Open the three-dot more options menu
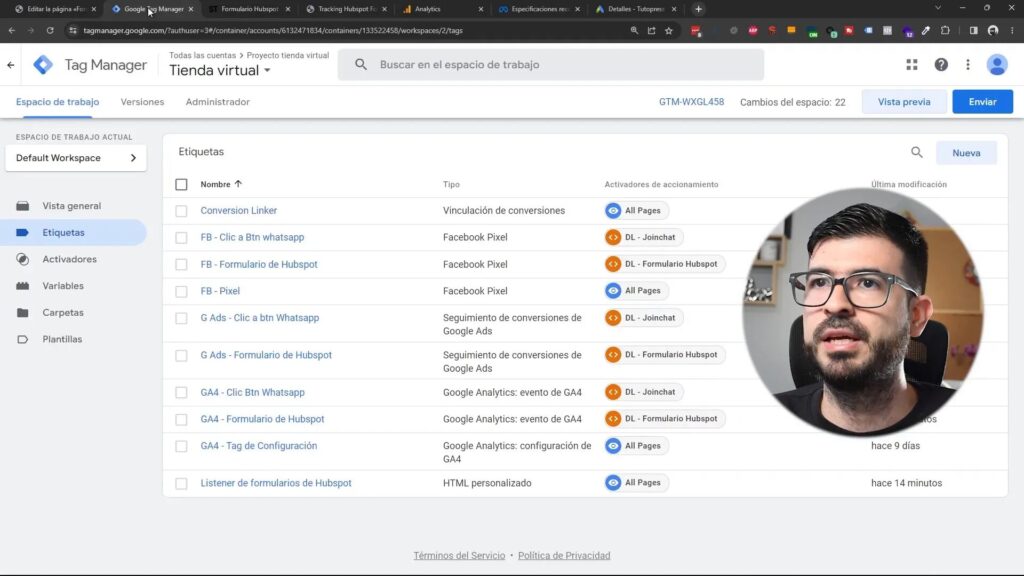 967,65
